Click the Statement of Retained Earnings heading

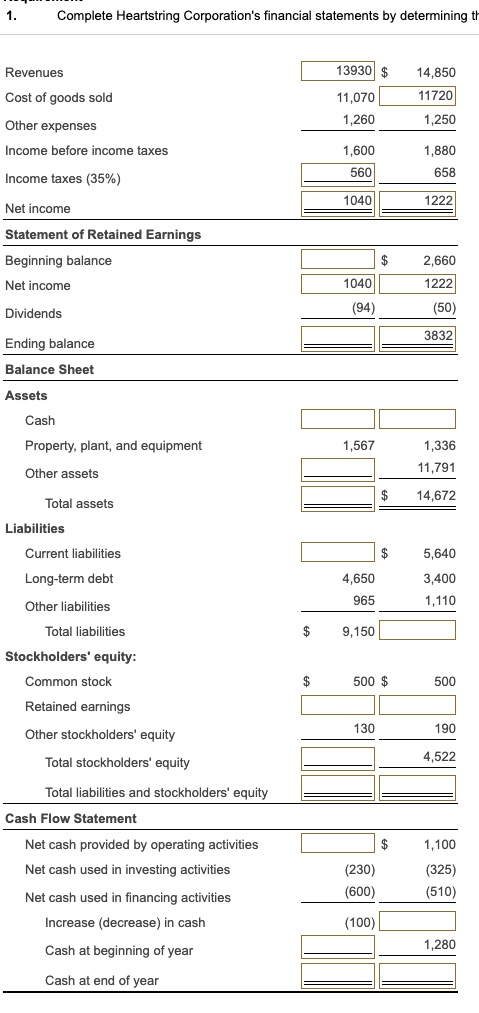(x=103, y=235)
